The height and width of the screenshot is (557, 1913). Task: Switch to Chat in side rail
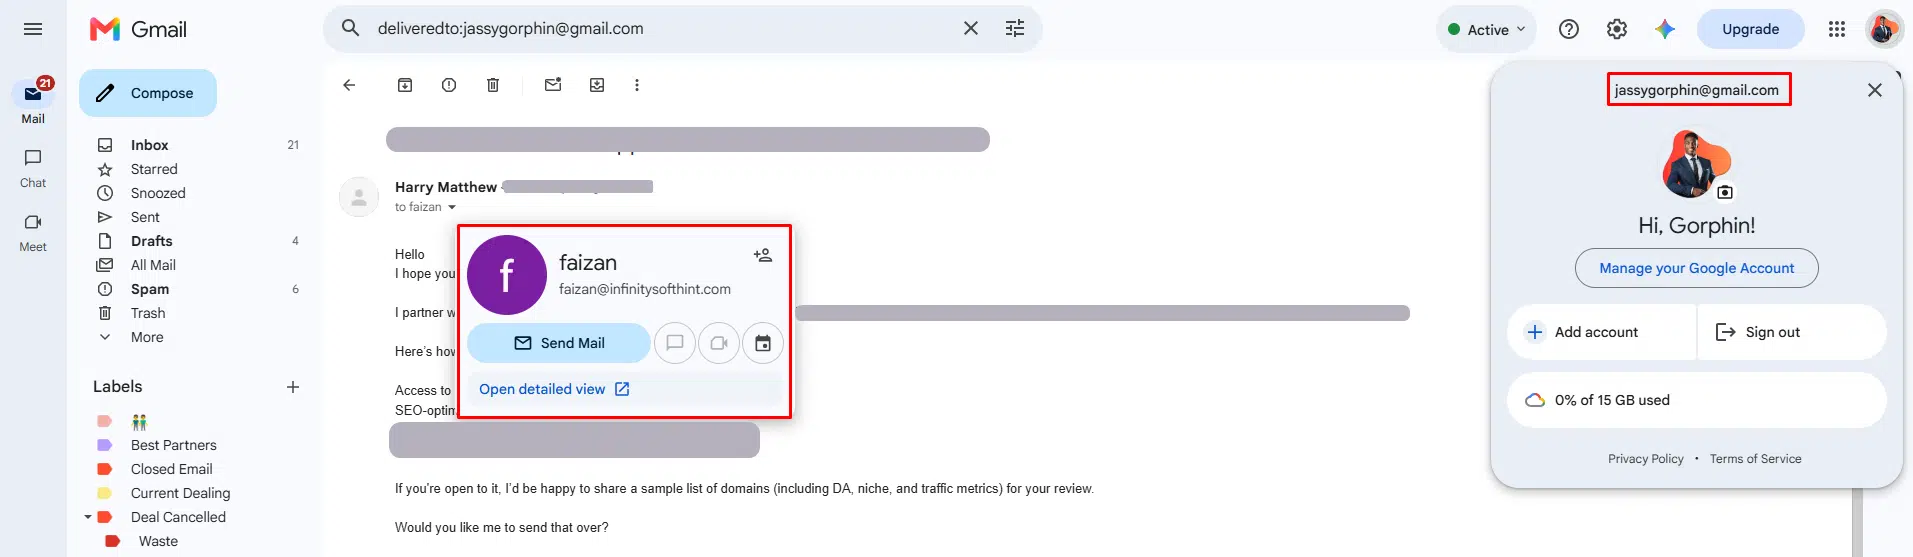33,168
